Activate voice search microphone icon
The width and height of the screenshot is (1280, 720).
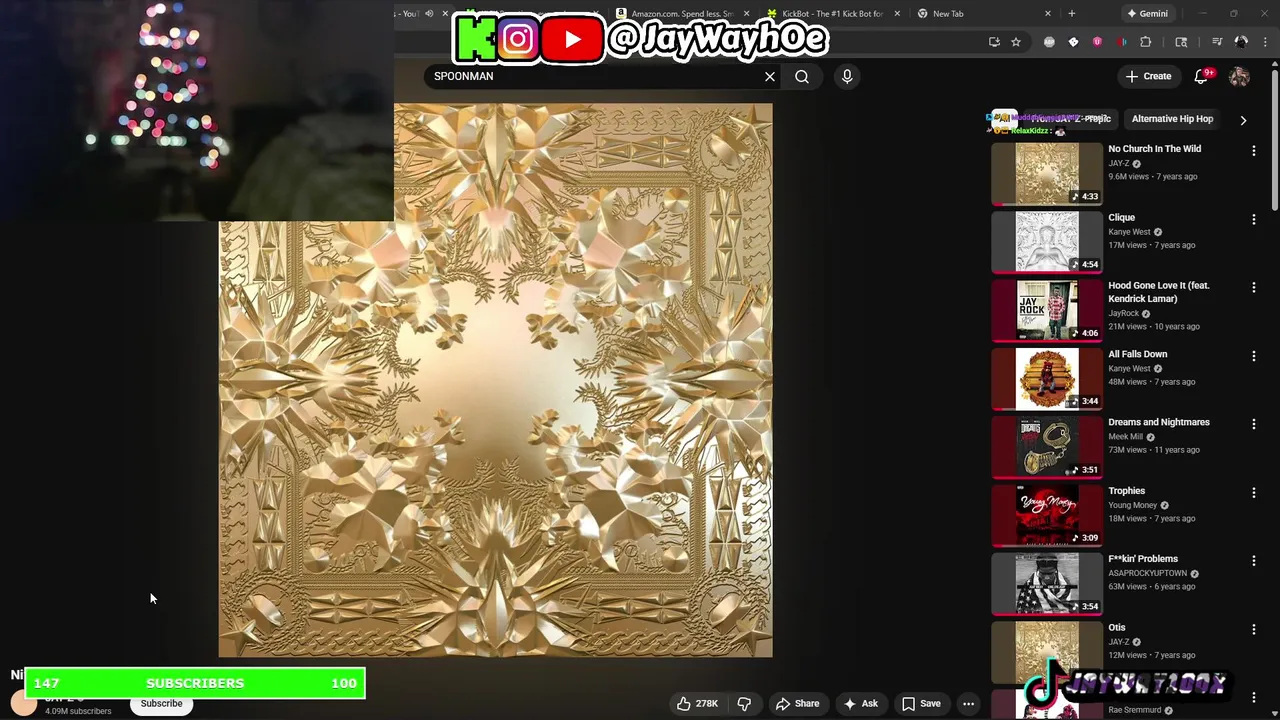pyautogui.click(x=847, y=76)
